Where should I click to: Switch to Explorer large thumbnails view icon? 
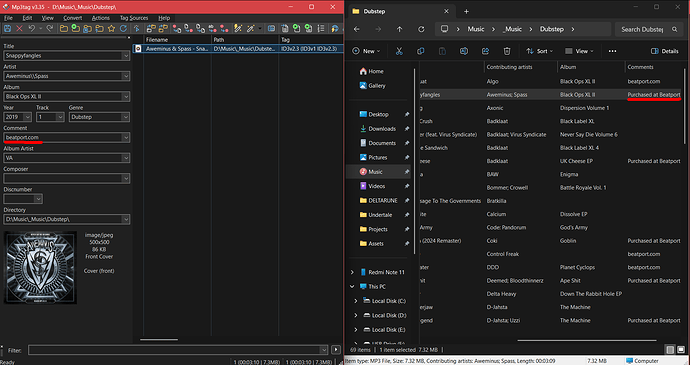(x=682, y=350)
